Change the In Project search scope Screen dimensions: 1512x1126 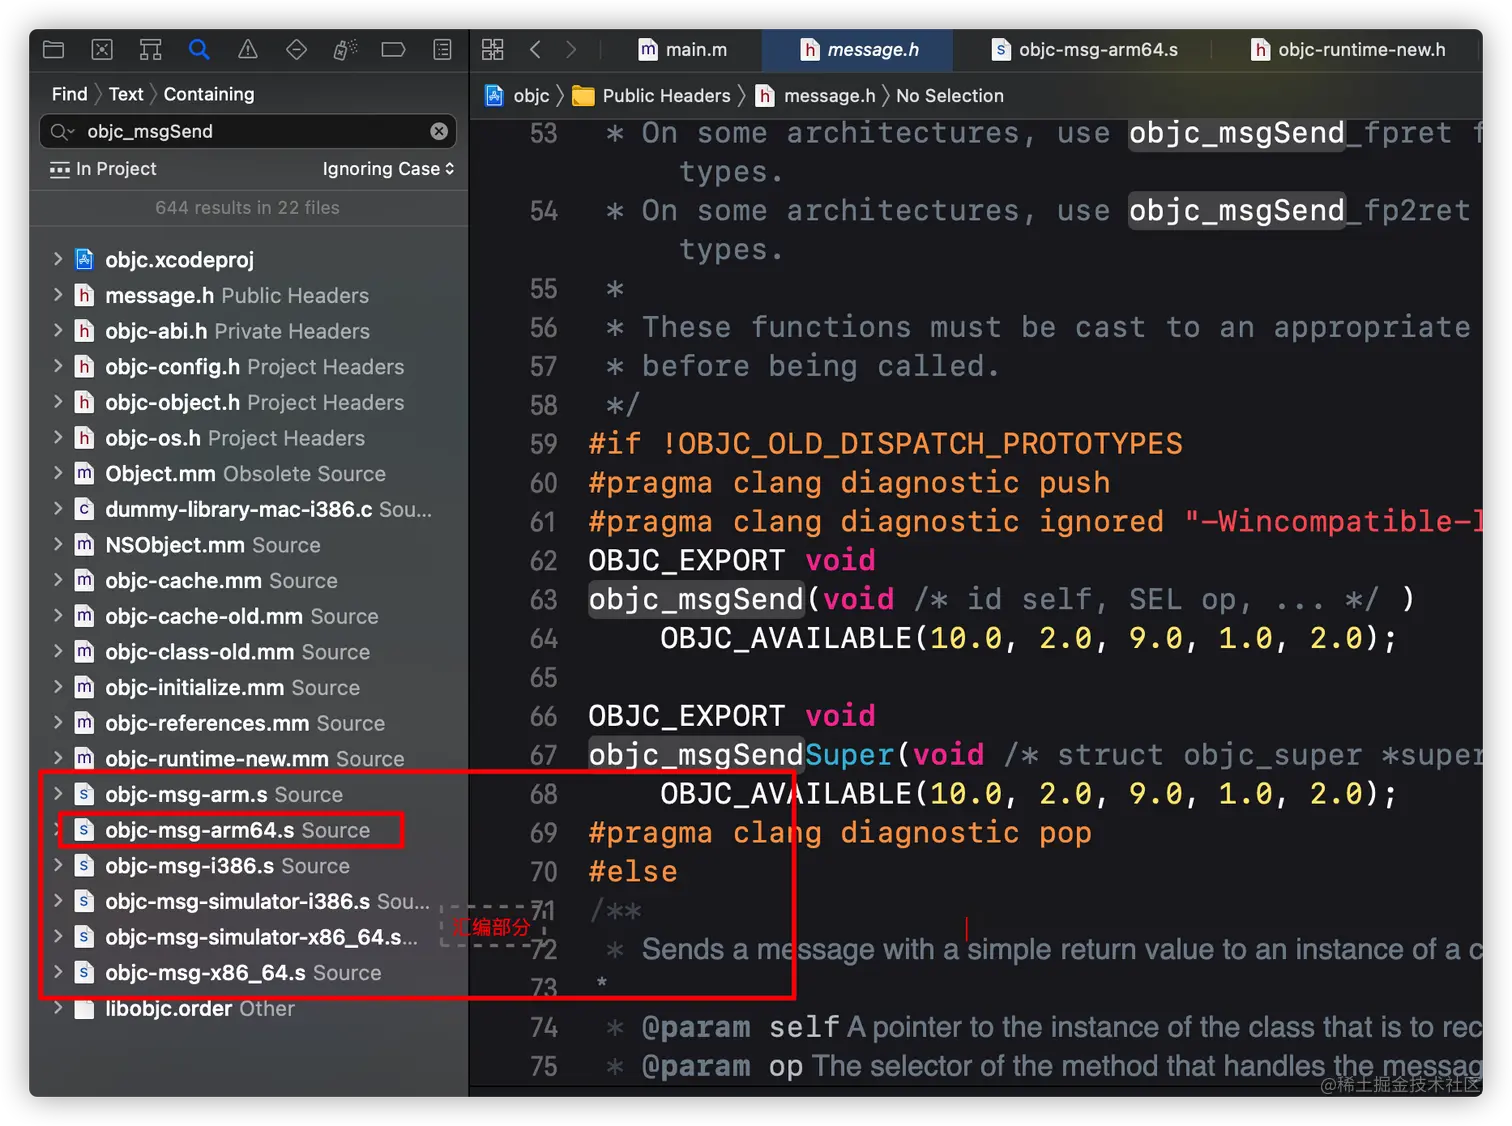point(104,169)
